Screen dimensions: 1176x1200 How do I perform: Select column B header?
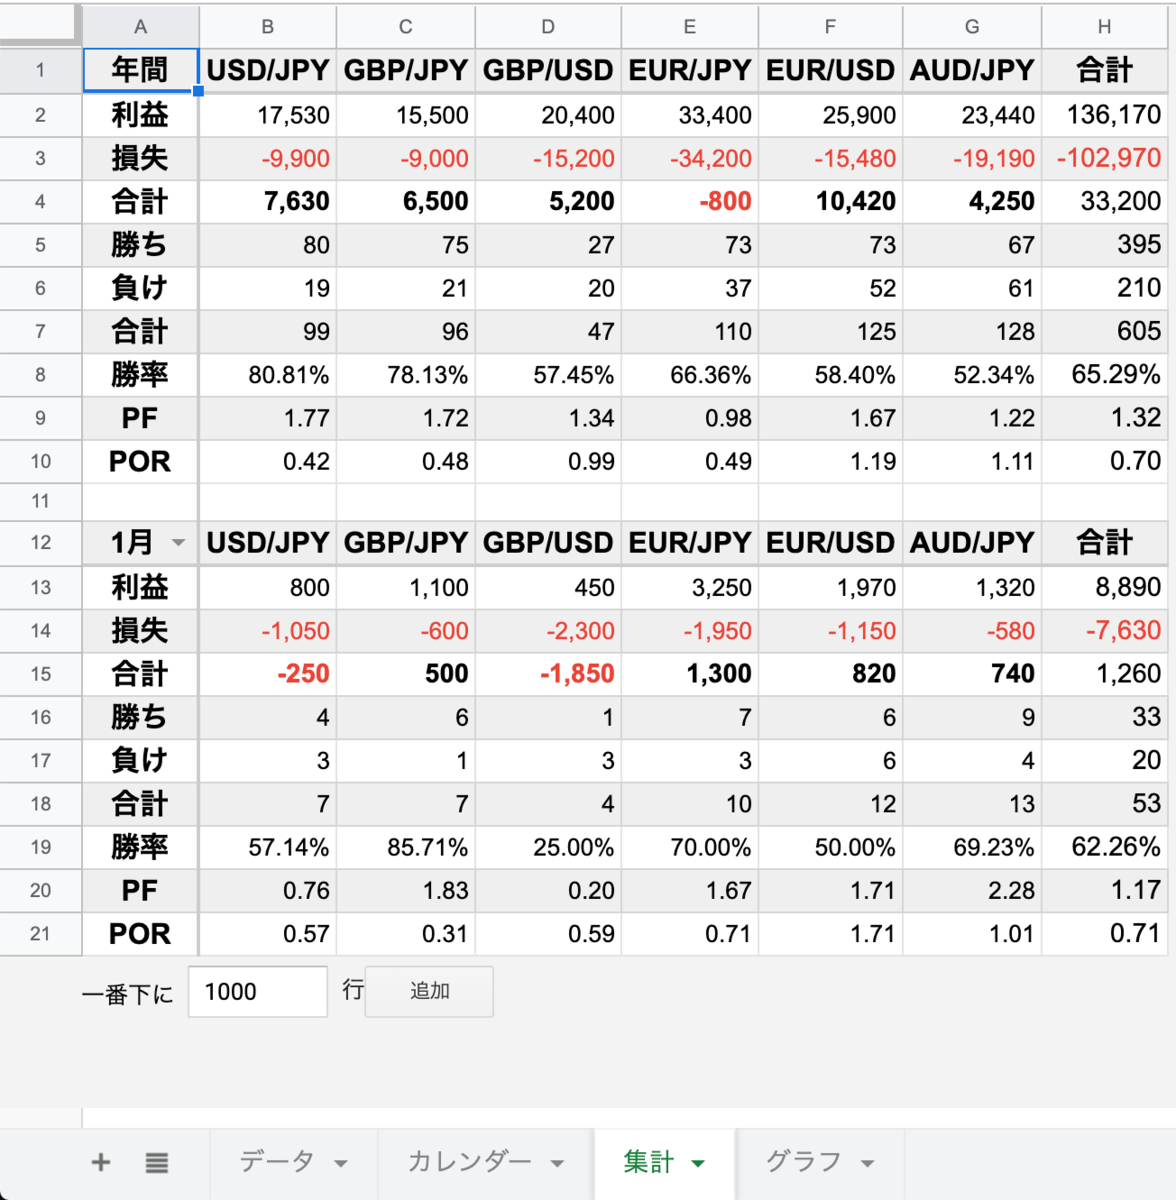pyautogui.click(x=268, y=27)
